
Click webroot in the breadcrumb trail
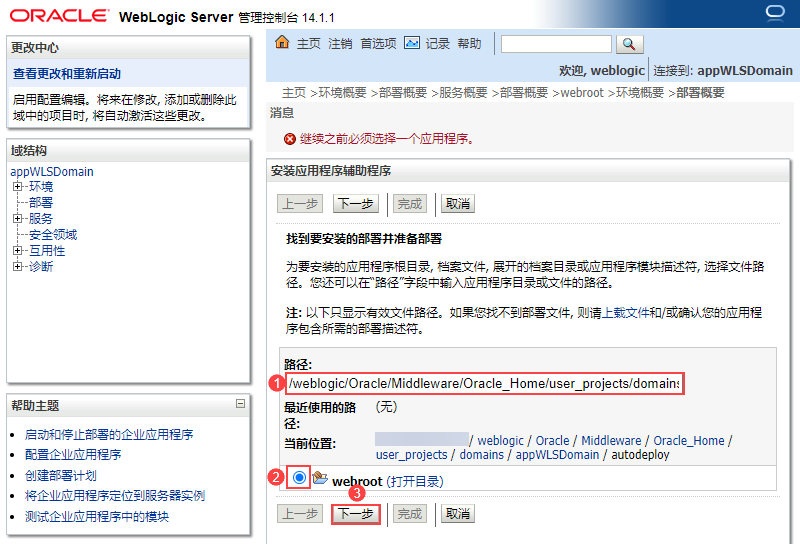click(x=582, y=92)
